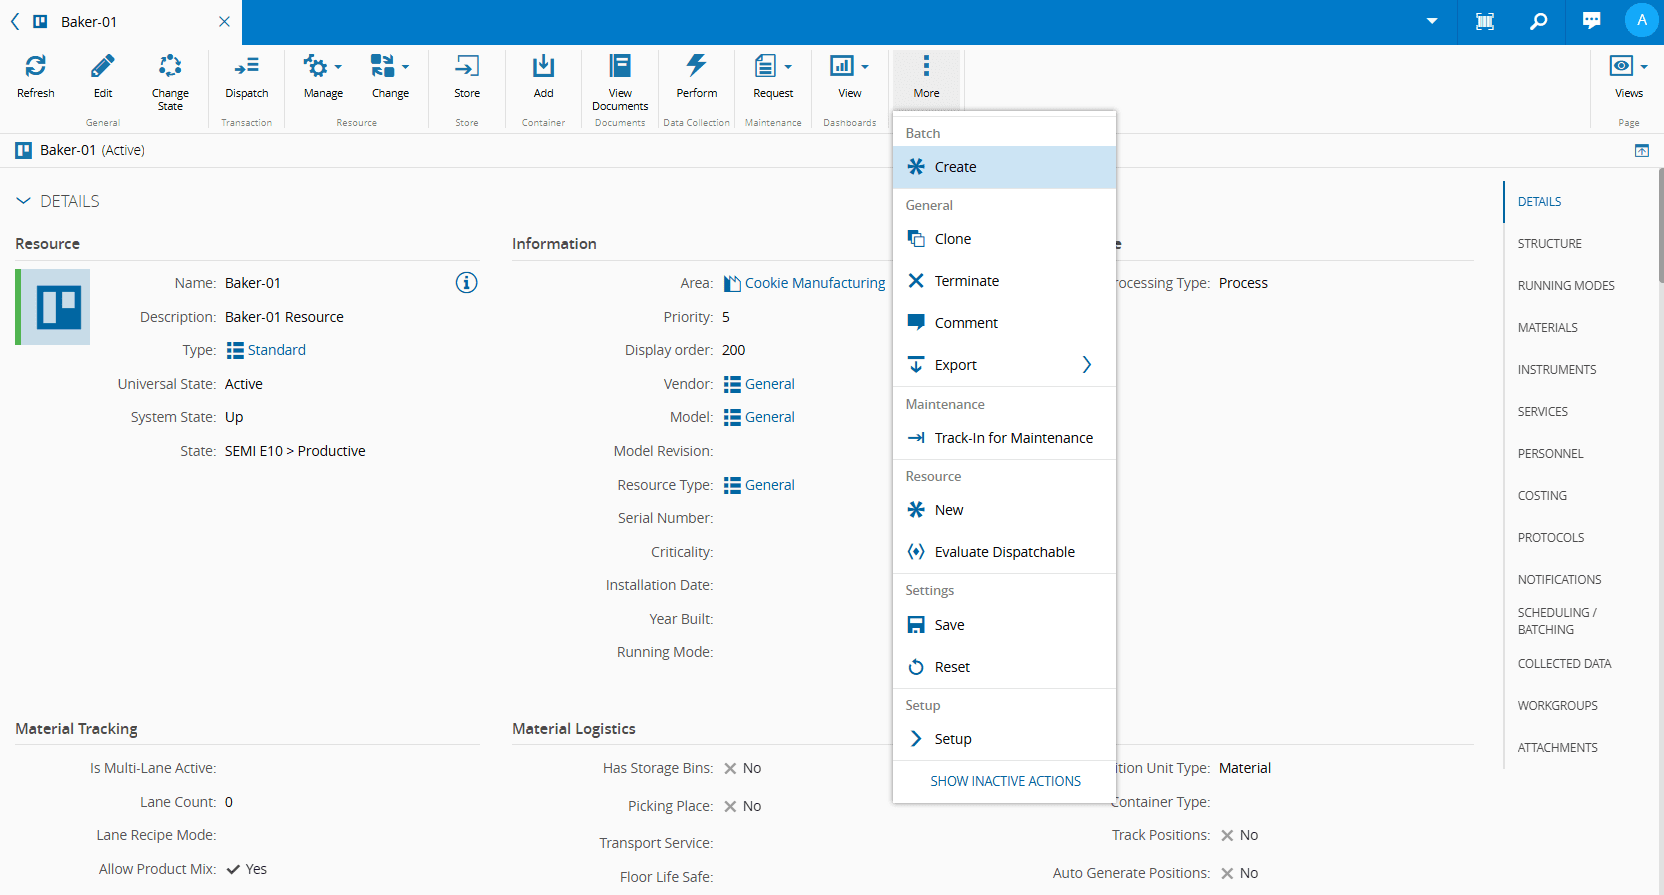The image size is (1664, 895).
Task: Open the barcode scanner icon in header
Action: pyautogui.click(x=1485, y=21)
